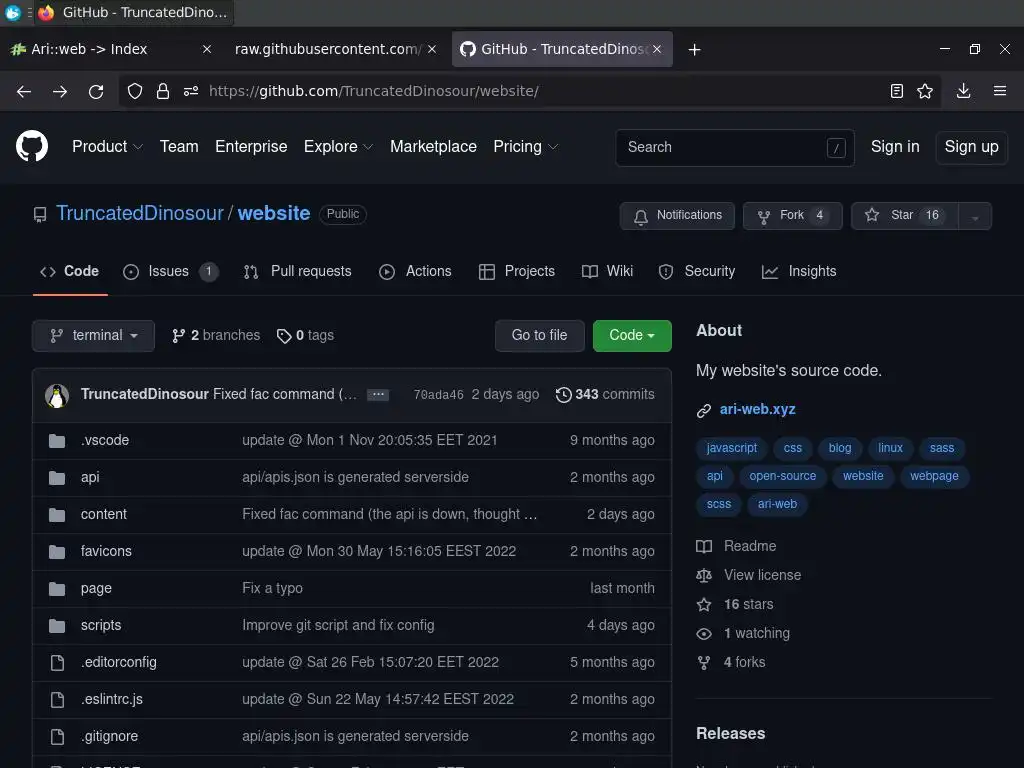The width and height of the screenshot is (1024, 768).
Task: Click the View license link
Action: 749,575
